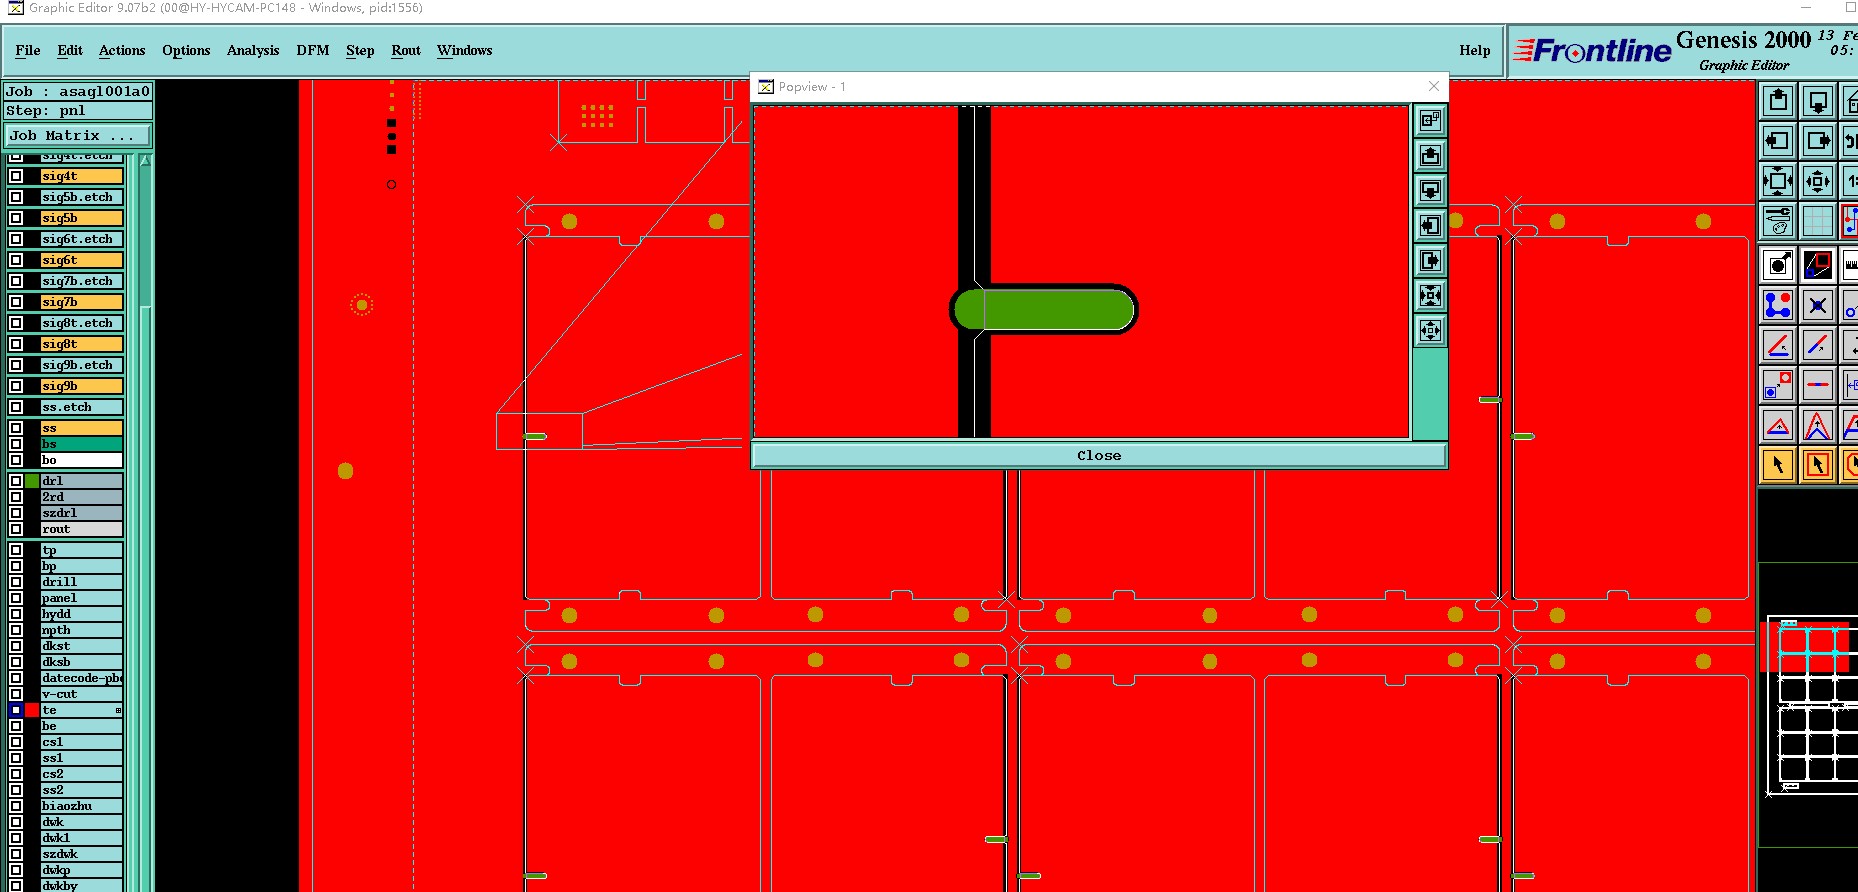Select the bo layer name
Screen dimensions: 1858x892
click(x=81, y=460)
